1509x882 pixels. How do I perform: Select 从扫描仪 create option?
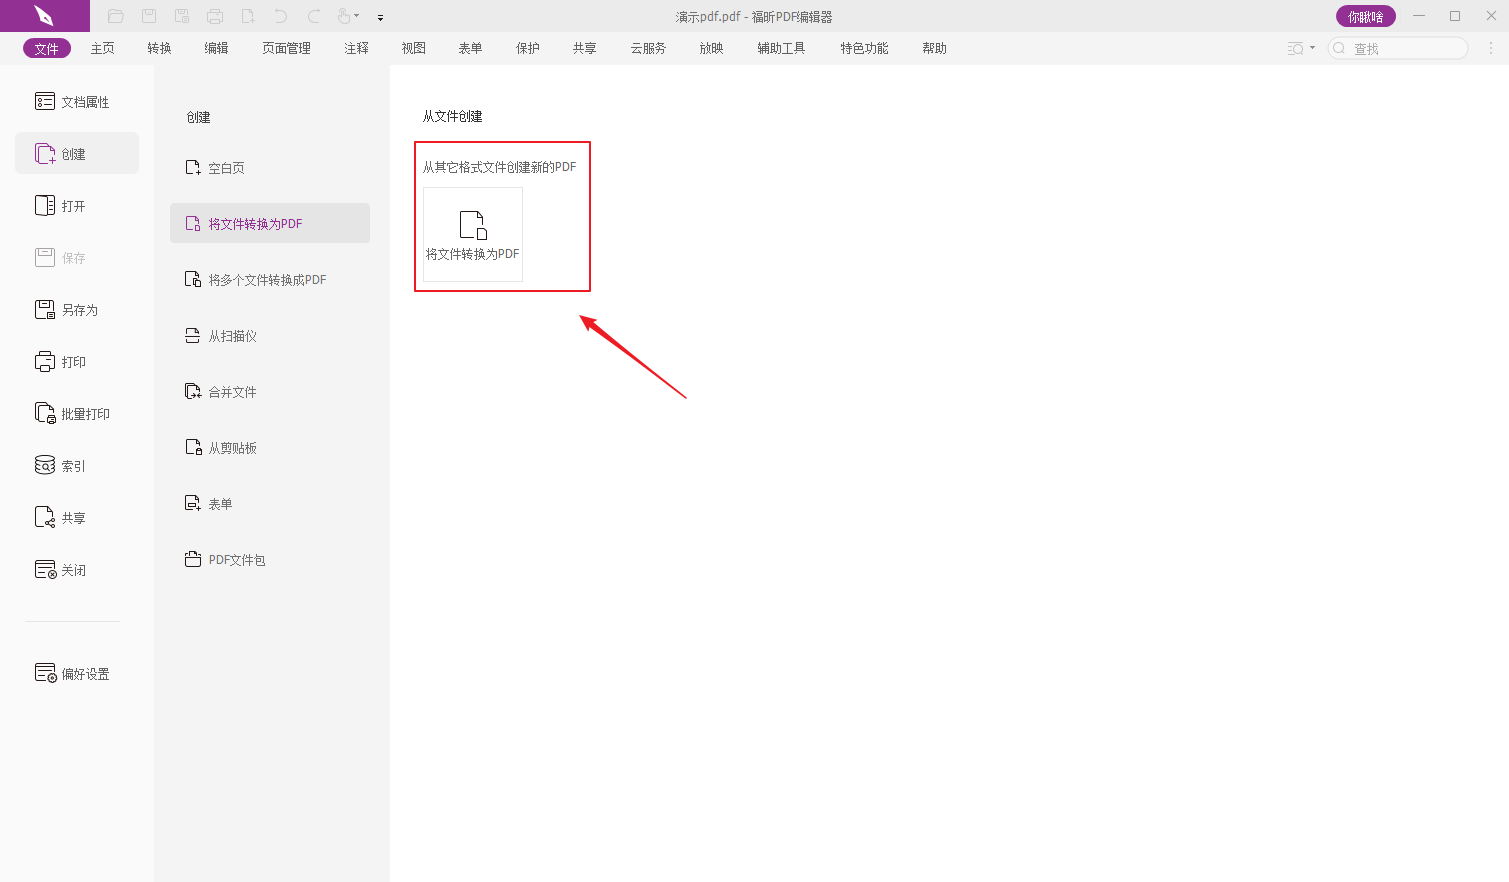(232, 336)
